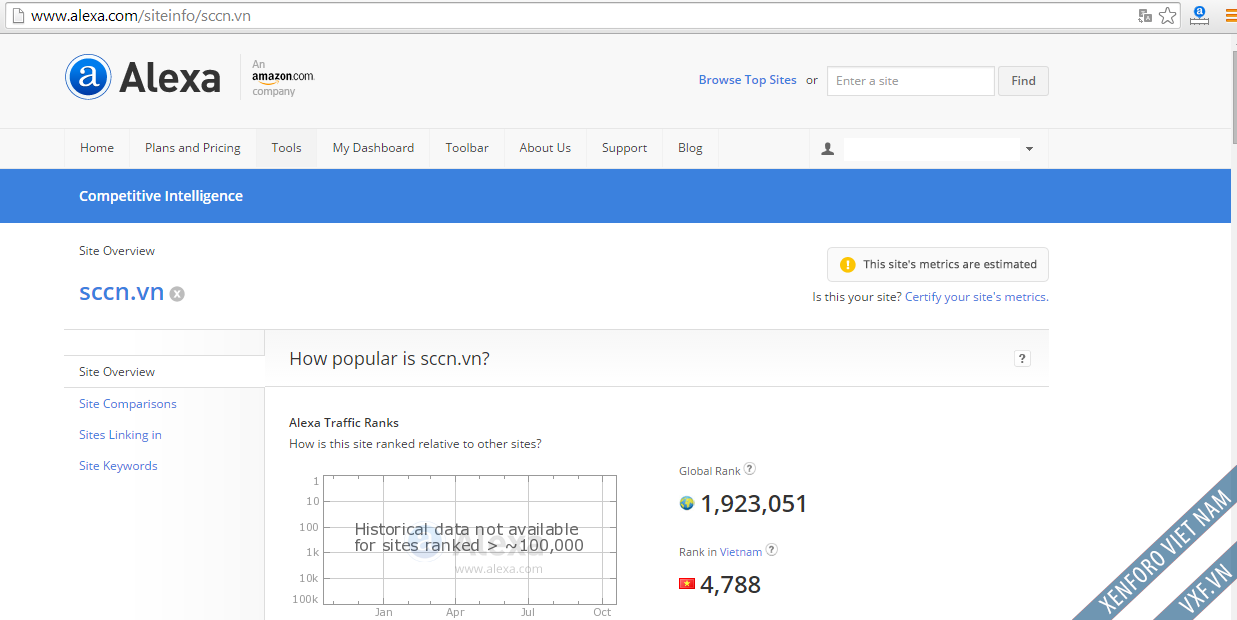Click the Global Rank value 1,923,051
1237x620 pixels.
point(754,504)
